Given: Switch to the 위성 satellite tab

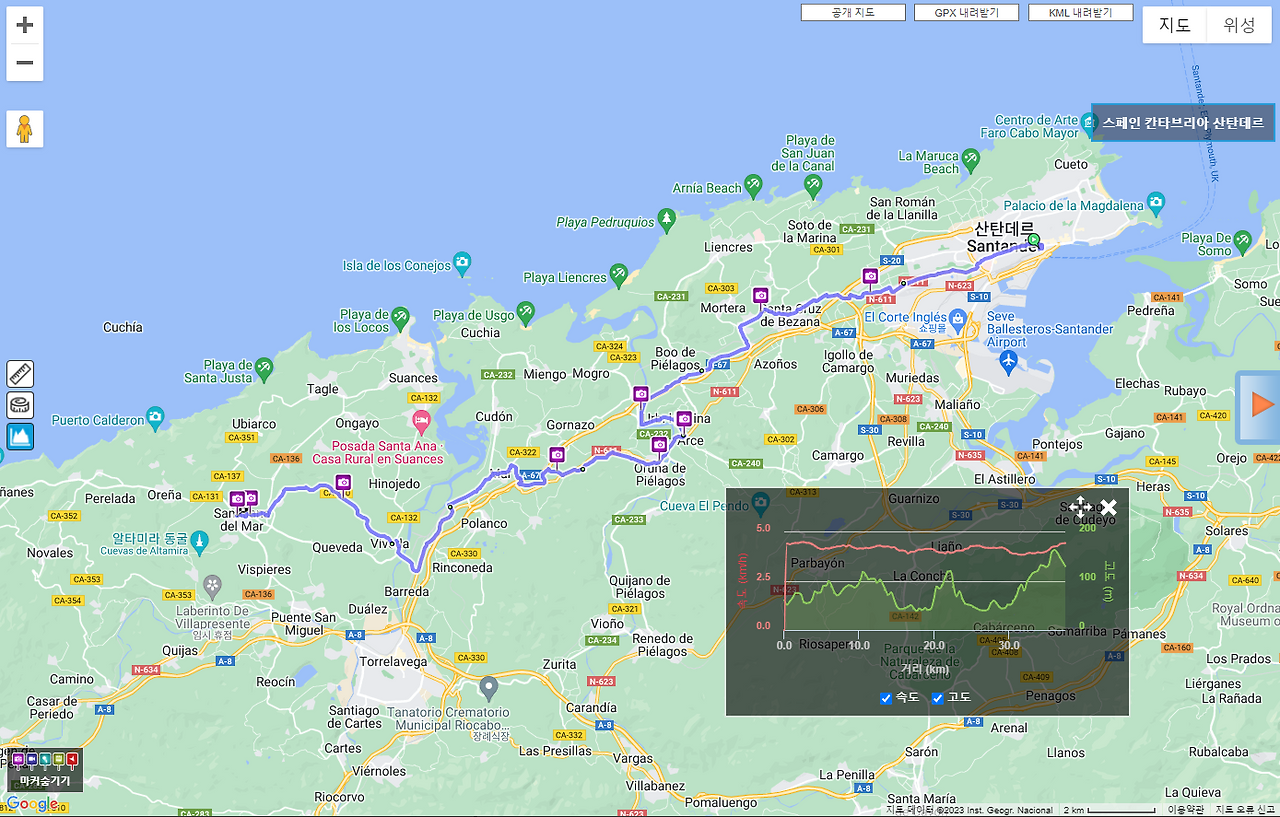Looking at the screenshot, I should coord(1239,26).
